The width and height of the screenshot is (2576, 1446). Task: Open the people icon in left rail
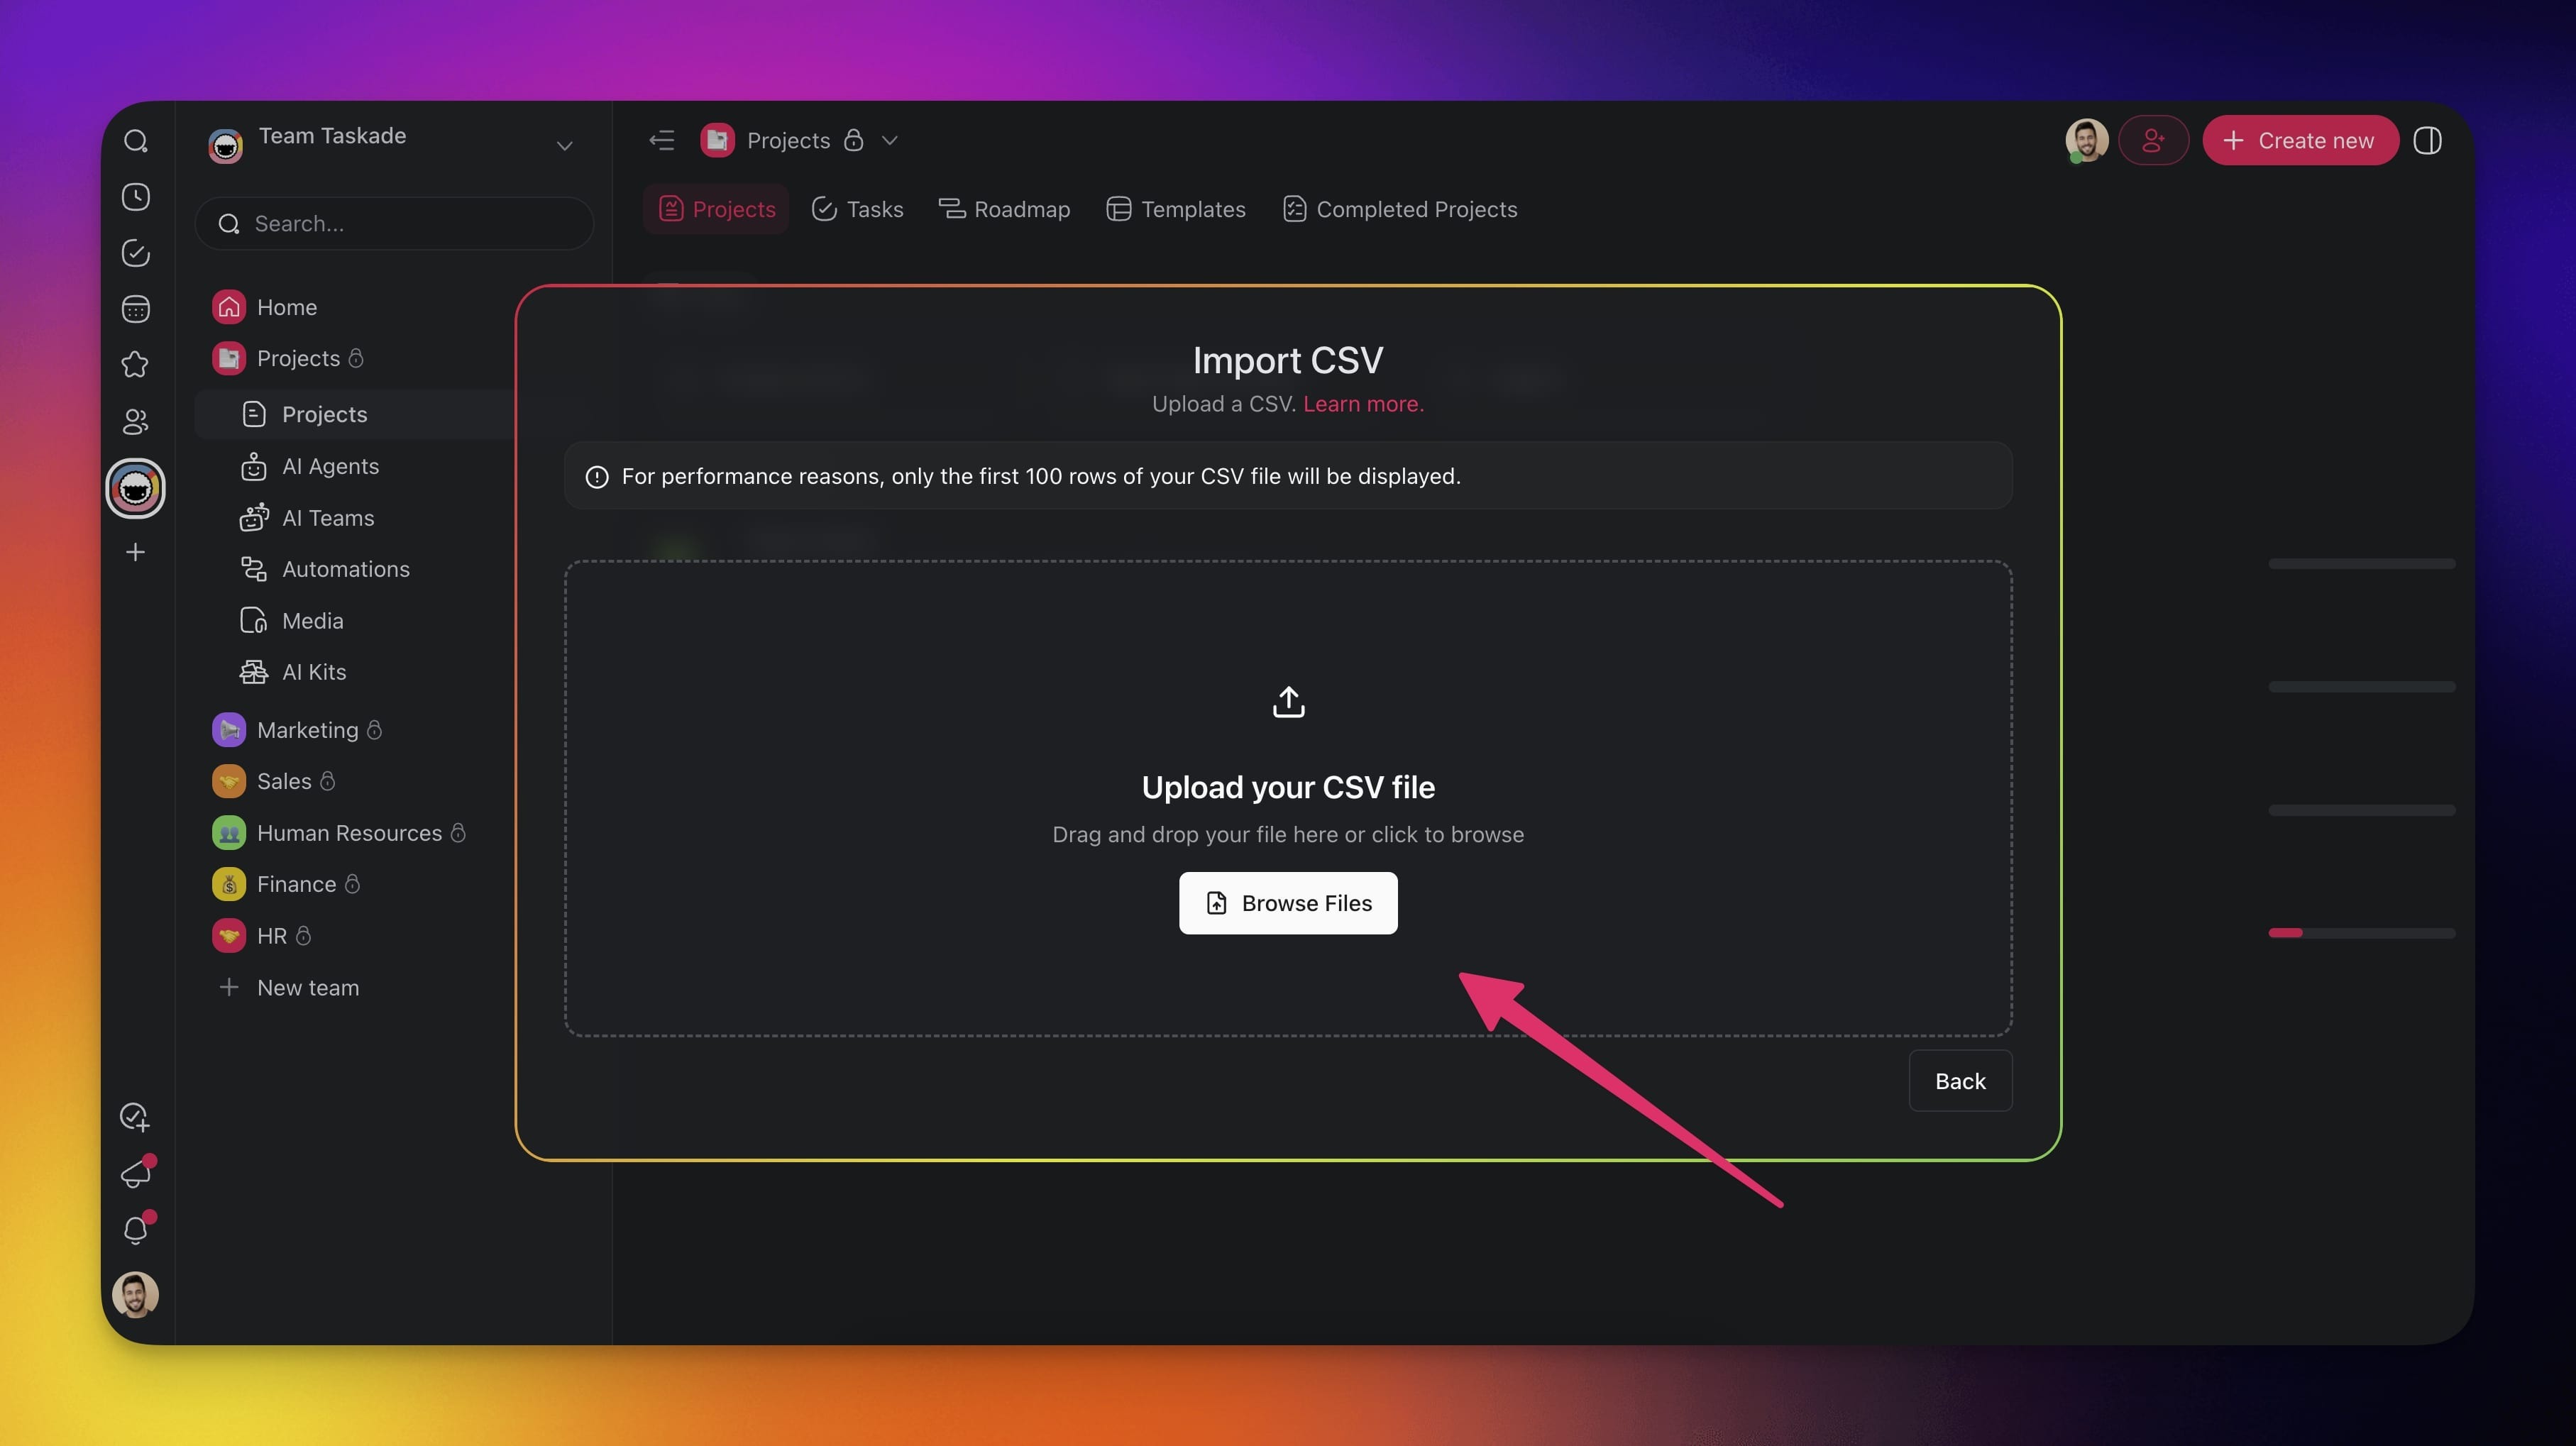click(136, 422)
